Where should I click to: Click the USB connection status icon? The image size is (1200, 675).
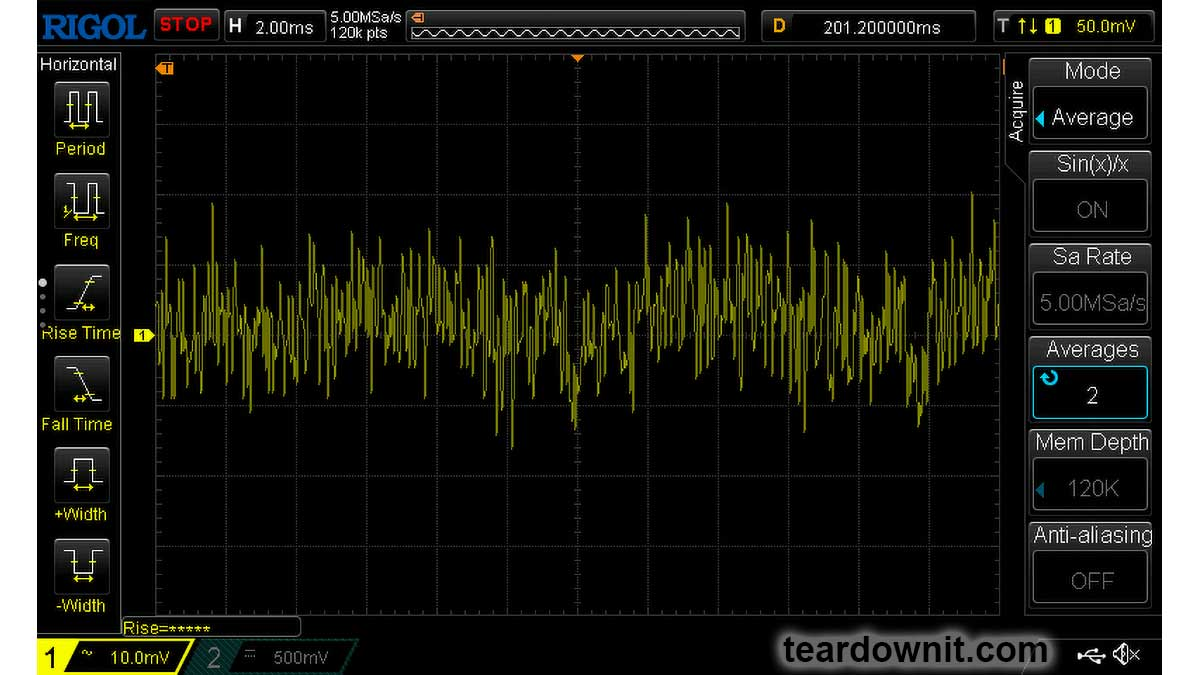click(x=1091, y=655)
